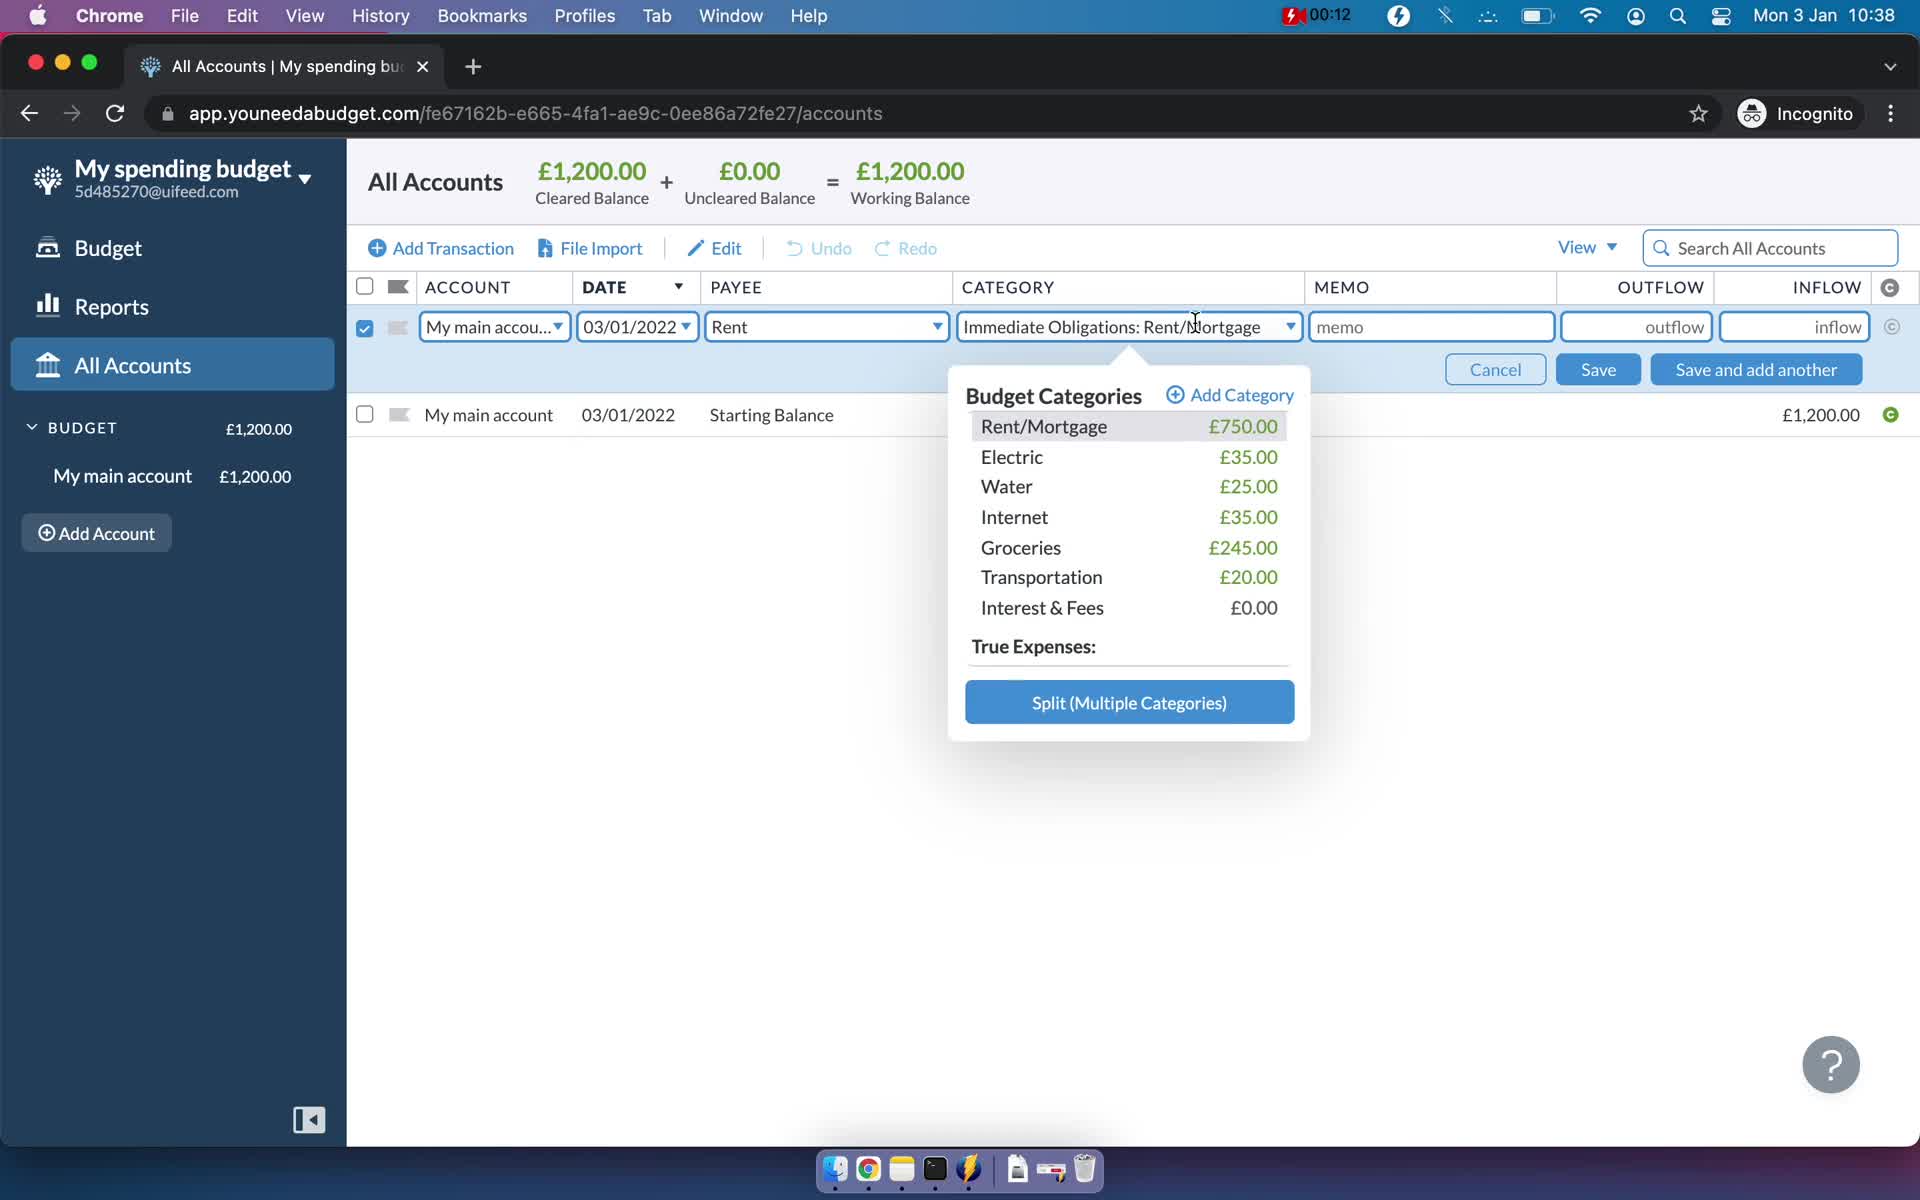Toggle the transaction row checkbox
Image resolution: width=1920 pixels, height=1200 pixels.
tap(364, 326)
